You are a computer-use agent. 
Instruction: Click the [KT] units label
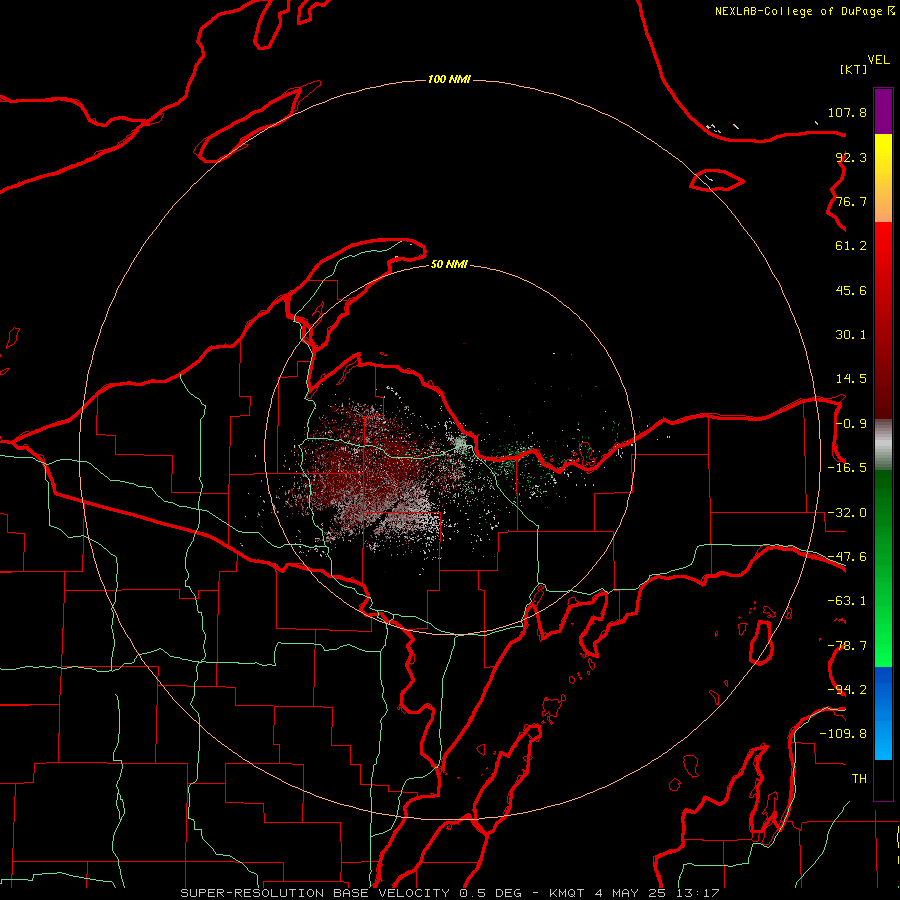point(854,69)
